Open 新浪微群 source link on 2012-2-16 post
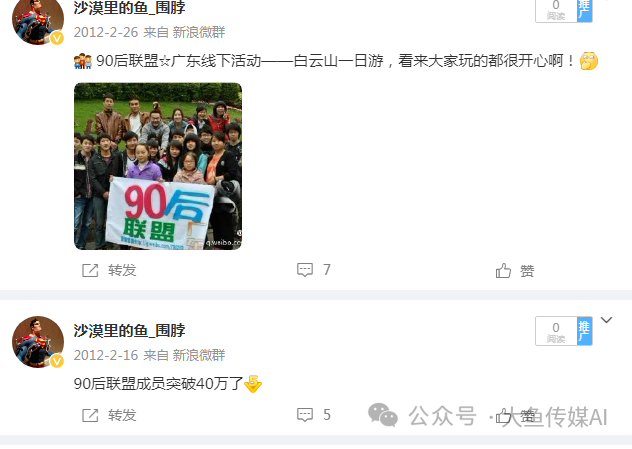 click(x=199, y=355)
